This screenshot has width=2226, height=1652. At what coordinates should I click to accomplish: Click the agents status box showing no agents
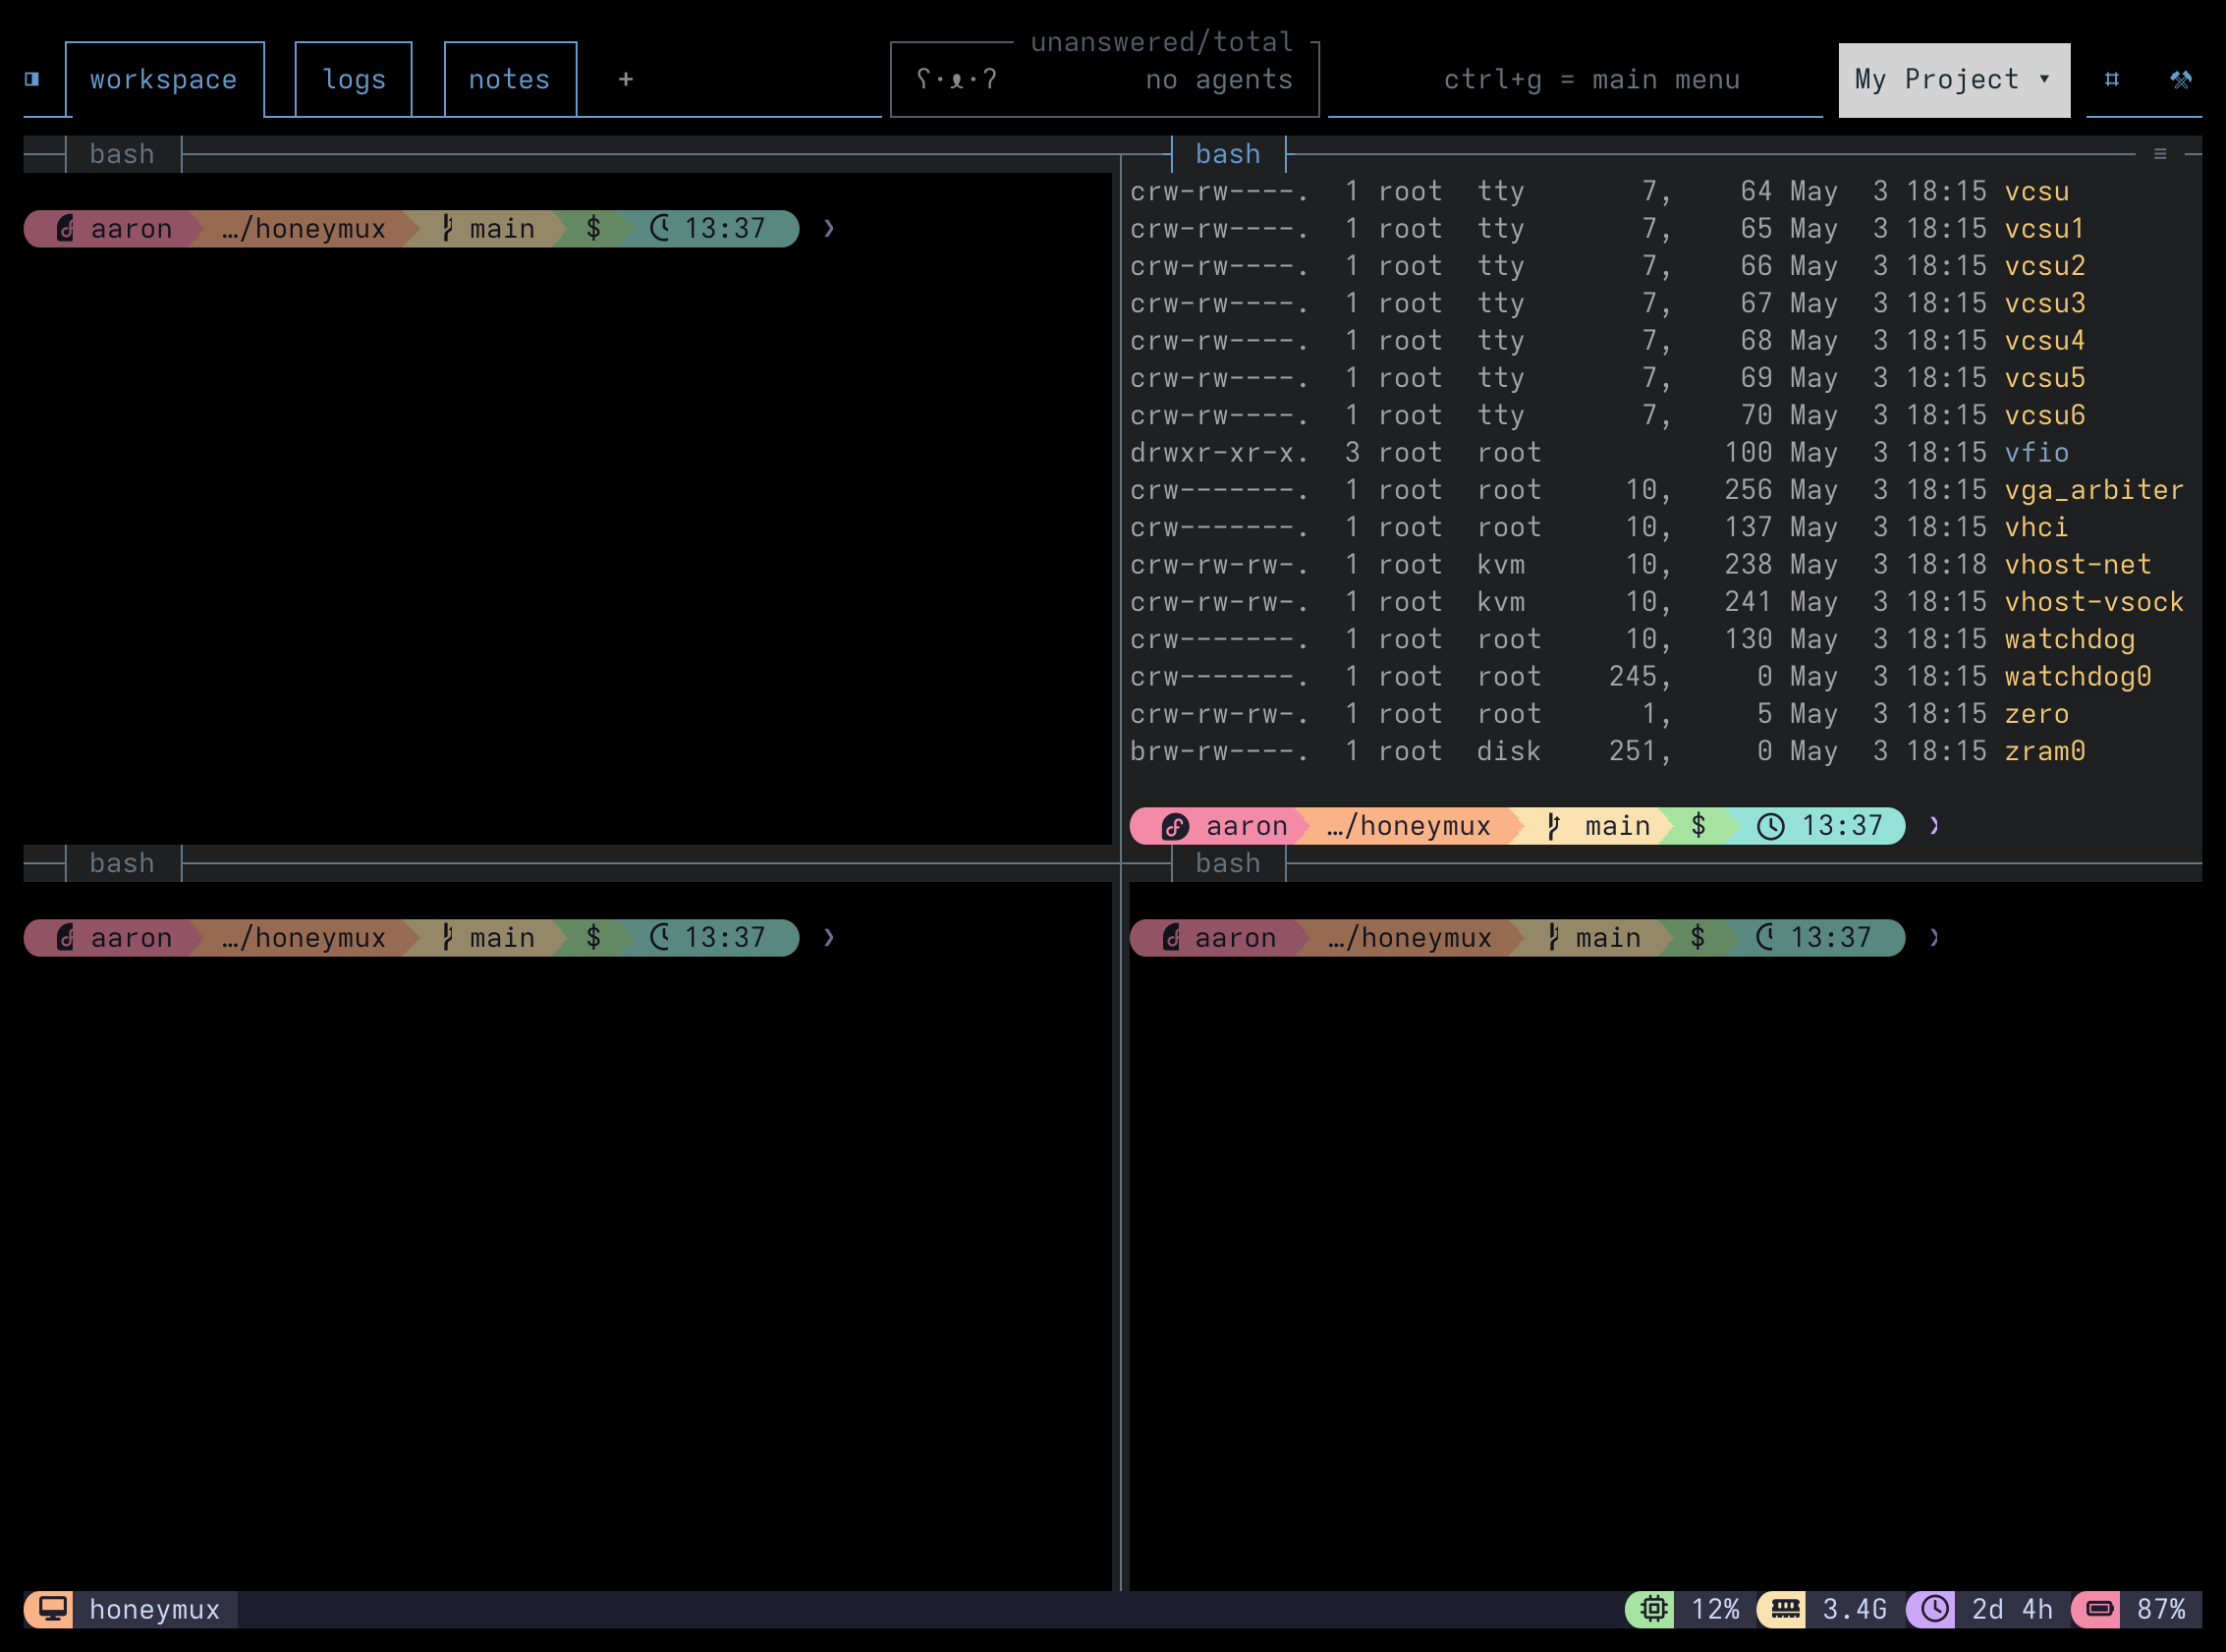(x=1104, y=79)
